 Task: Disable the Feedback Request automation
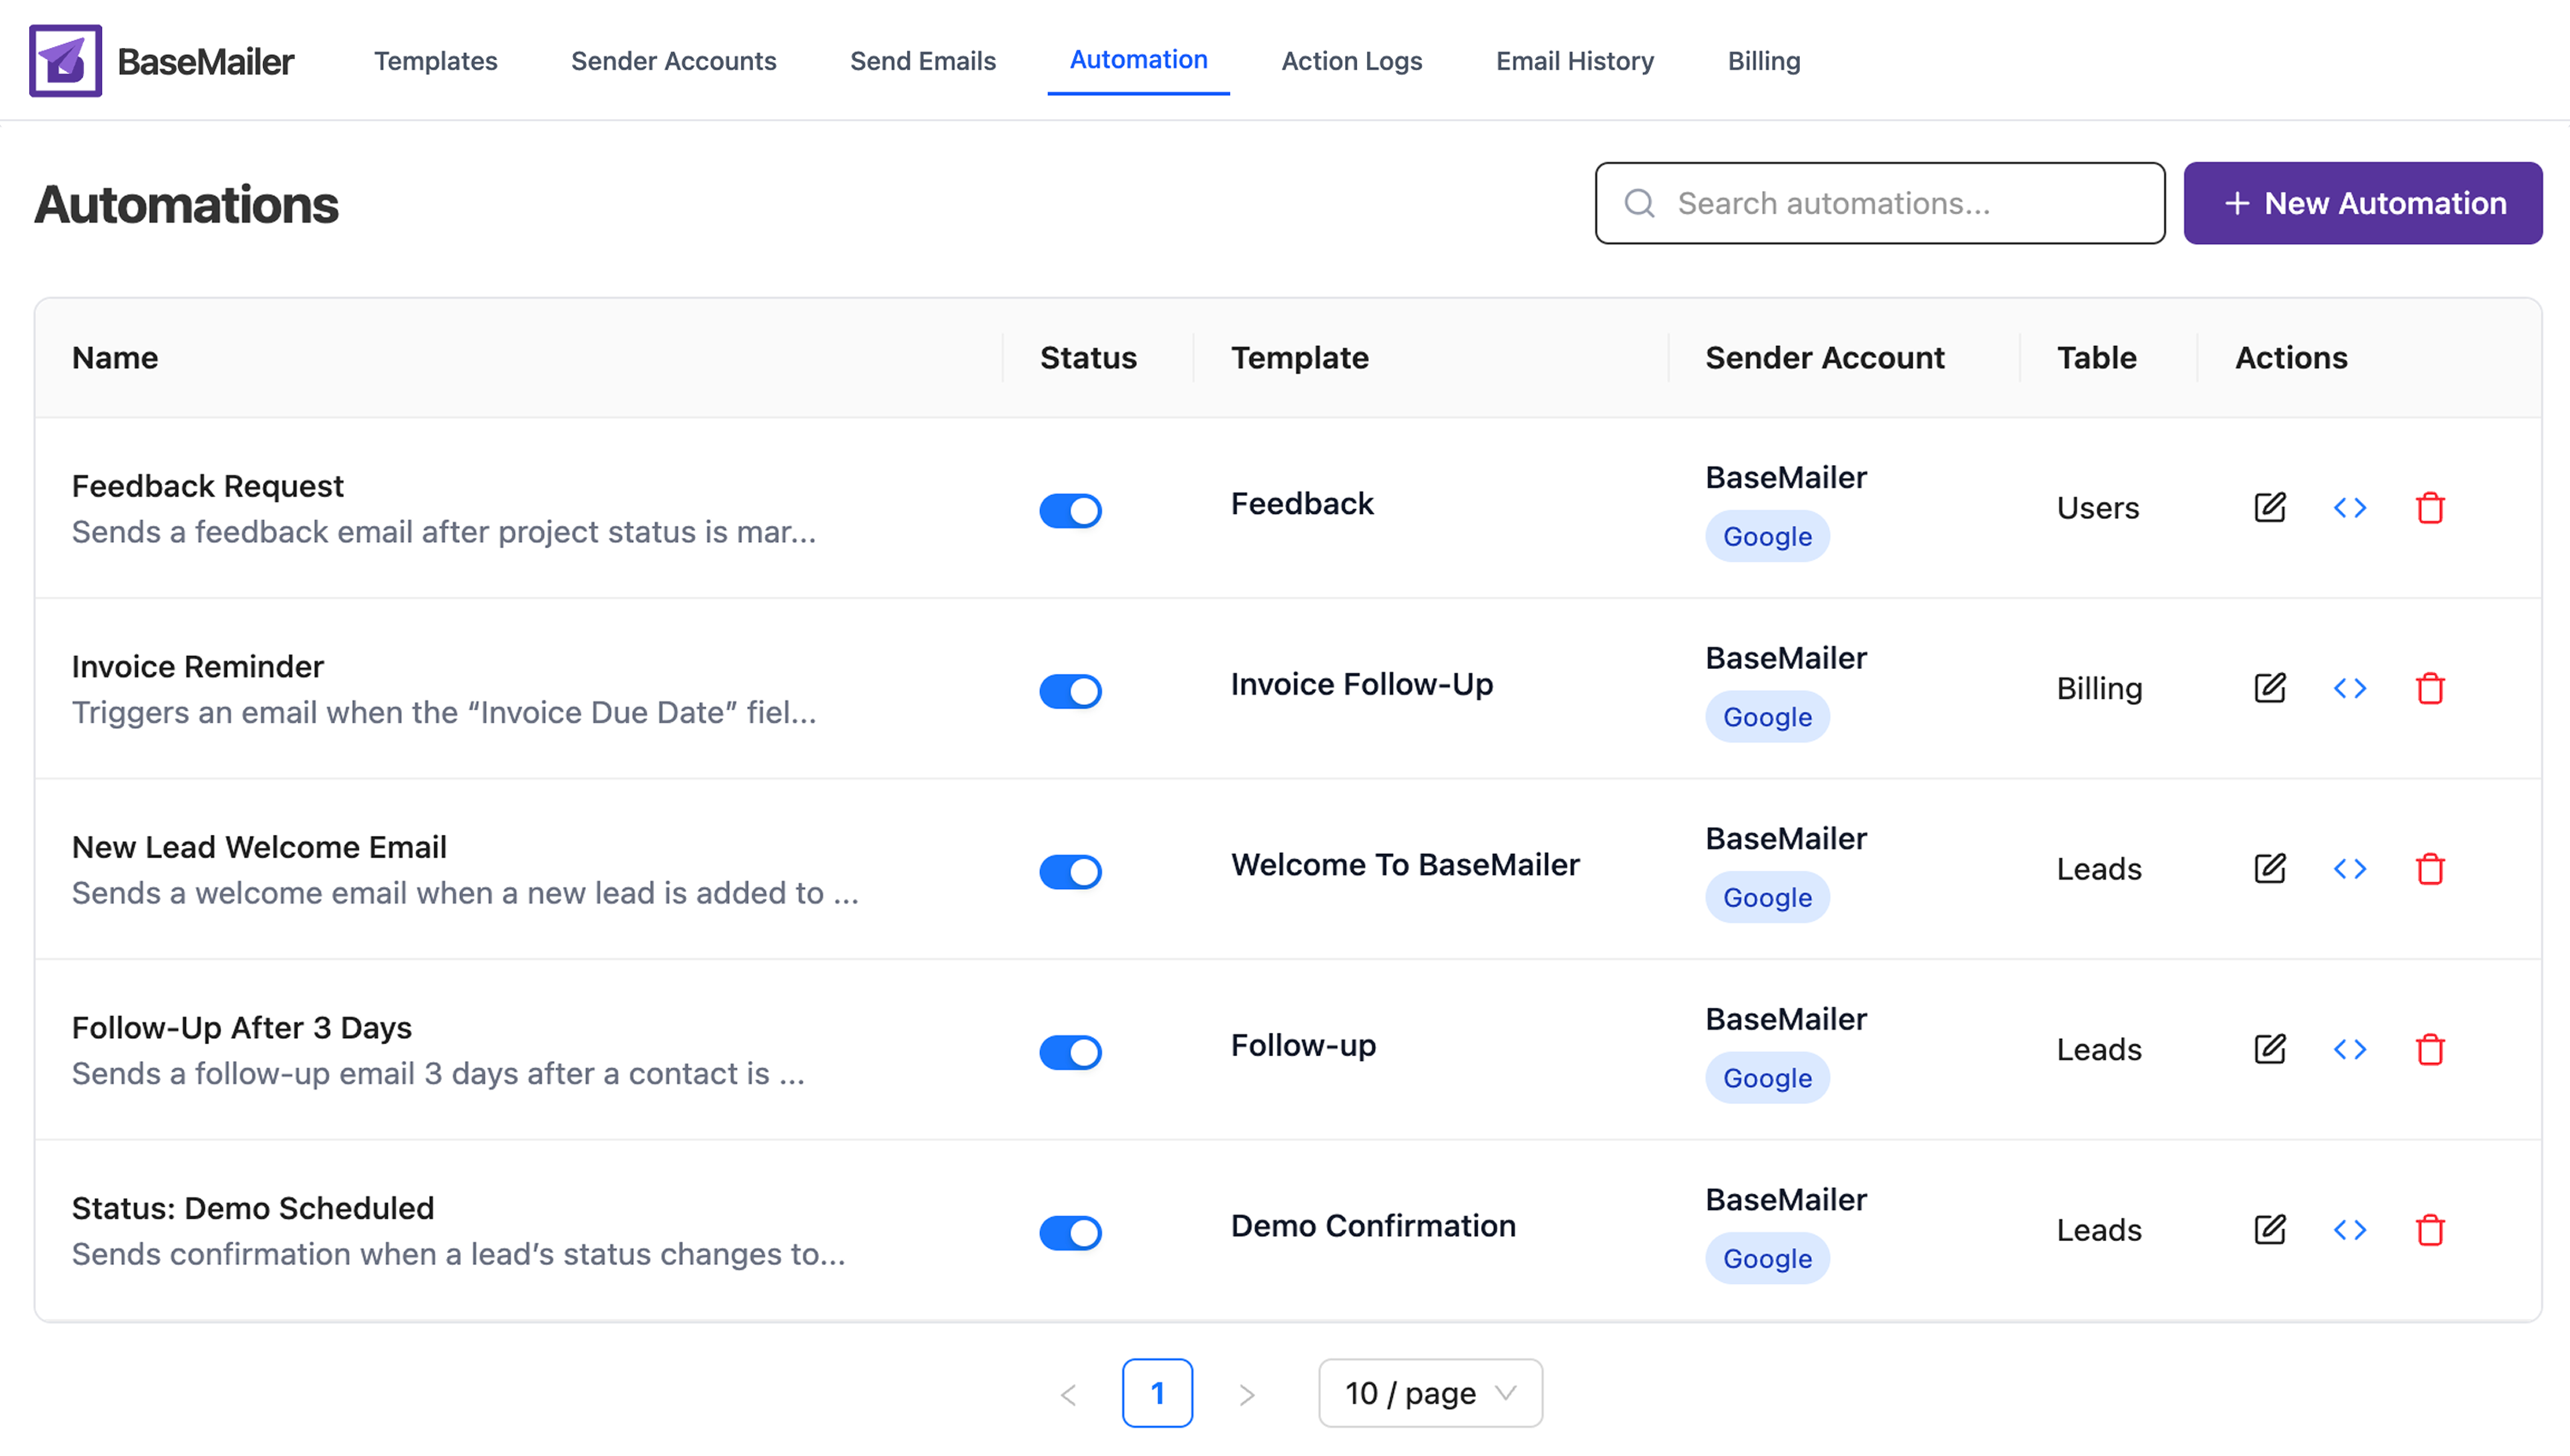click(x=1070, y=510)
